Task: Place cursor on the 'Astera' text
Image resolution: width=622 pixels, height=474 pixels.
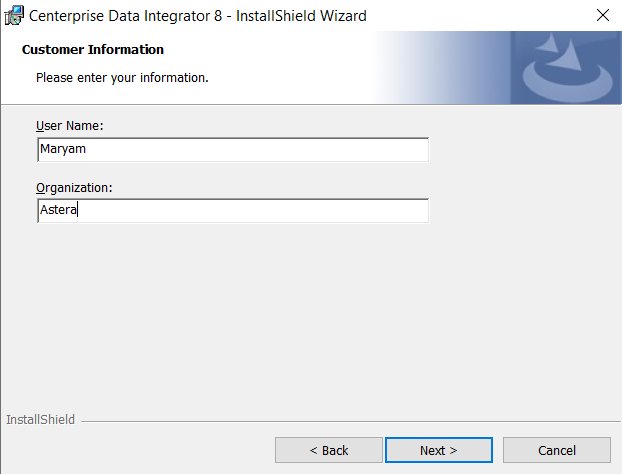Action: 58,211
